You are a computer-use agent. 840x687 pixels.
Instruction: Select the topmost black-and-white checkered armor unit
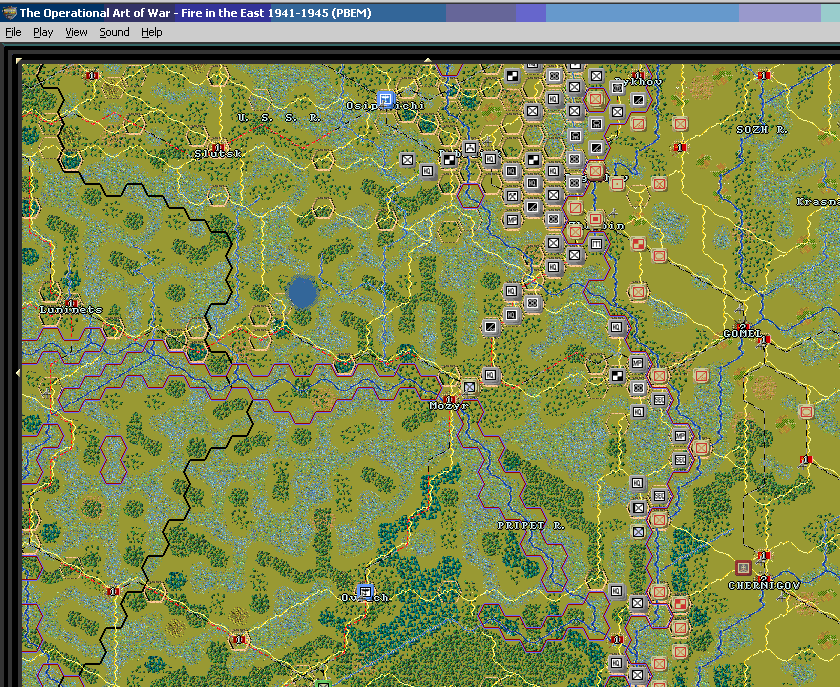tap(513, 76)
